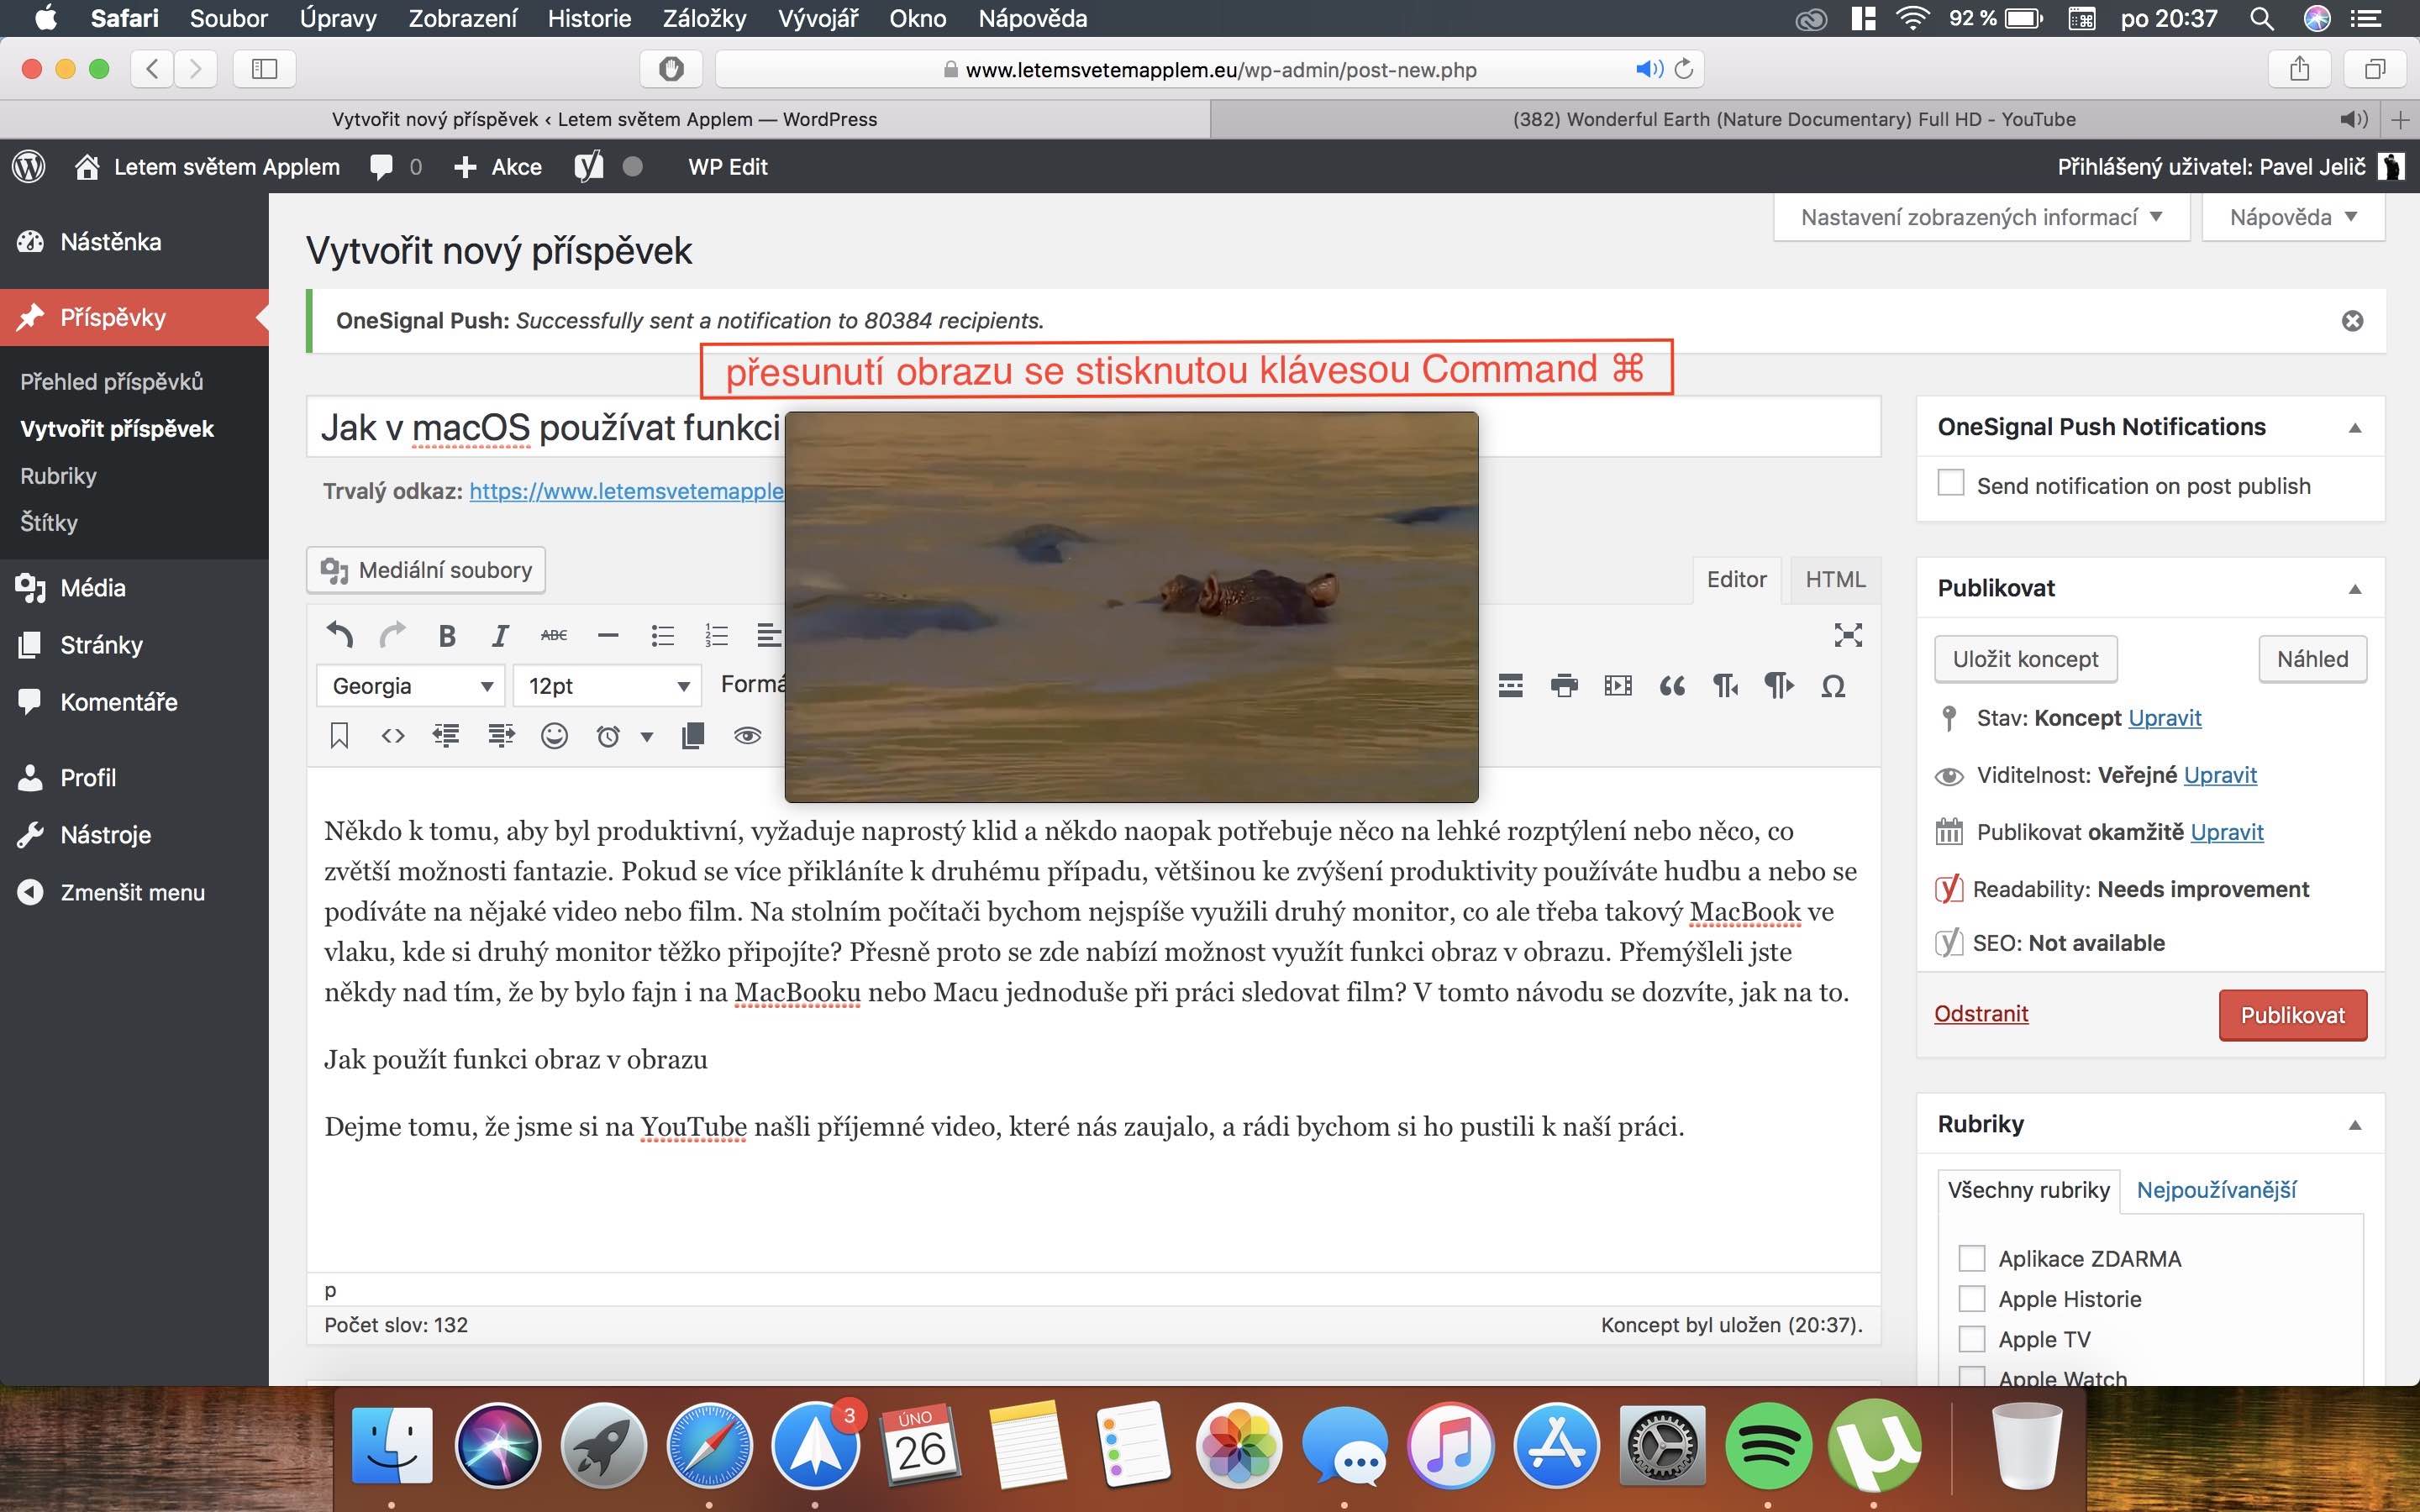Insert media/video embed from toolbar
The image size is (2420, 1512).
coord(1617,686)
